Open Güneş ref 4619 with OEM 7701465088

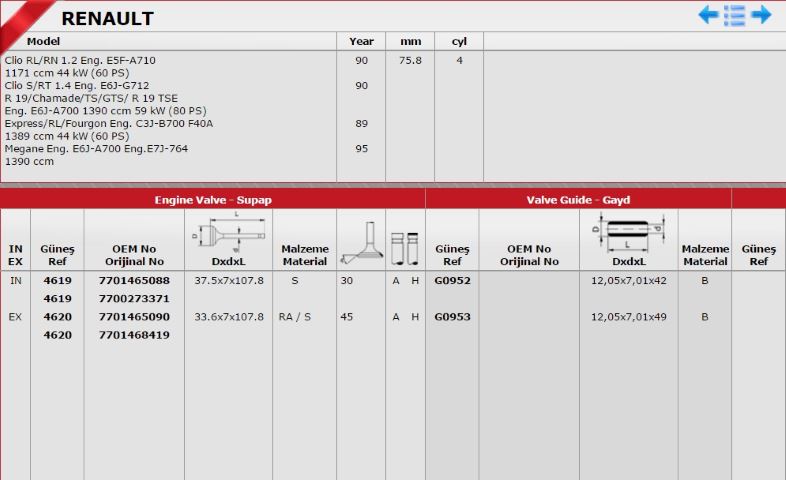coord(58,281)
